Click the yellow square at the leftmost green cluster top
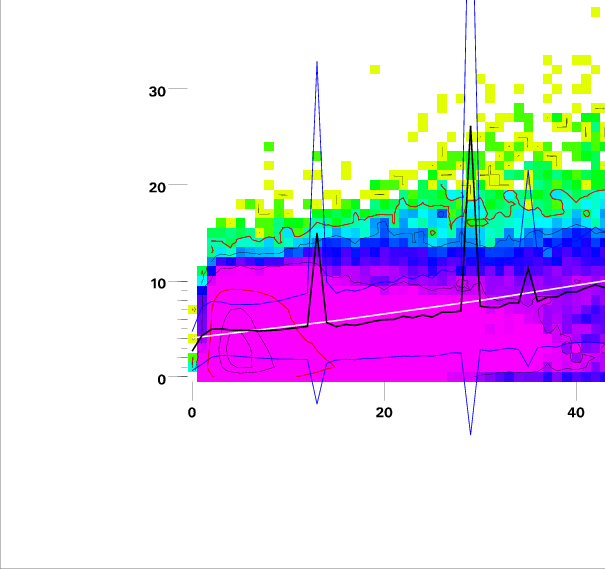 coord(269,146)
